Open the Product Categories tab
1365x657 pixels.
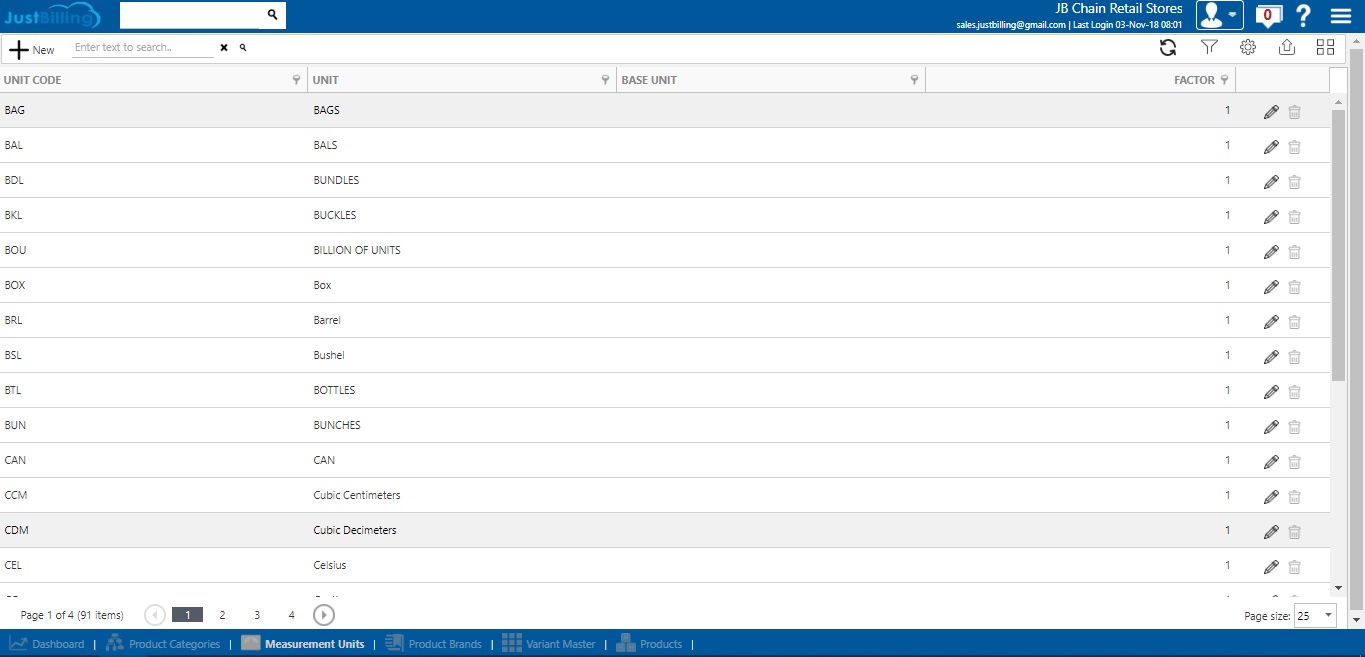click(163, 644)
